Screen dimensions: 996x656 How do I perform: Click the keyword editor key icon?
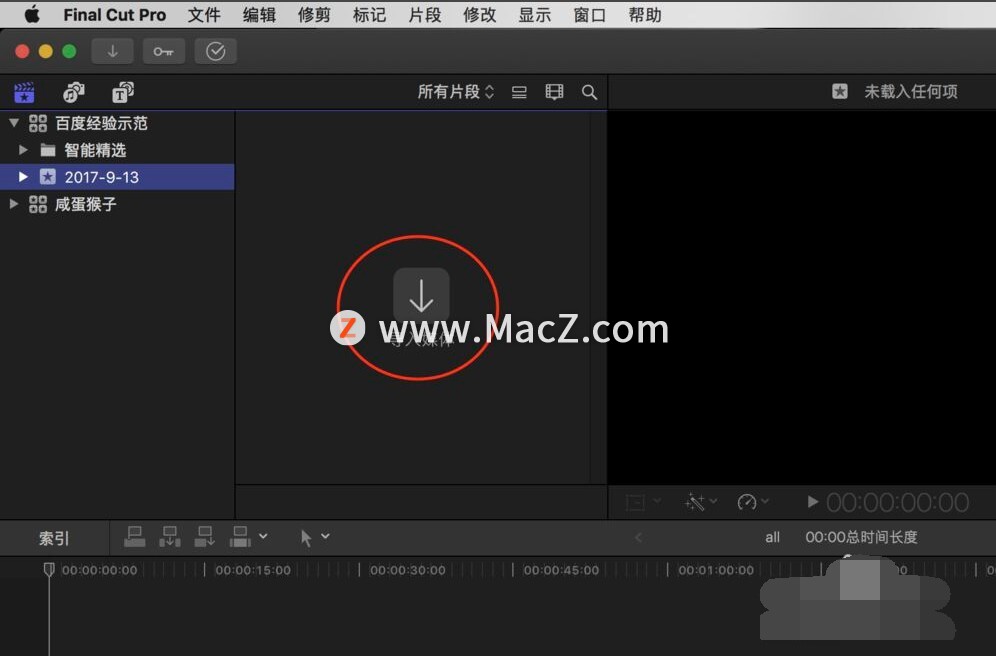click(164, 51)
